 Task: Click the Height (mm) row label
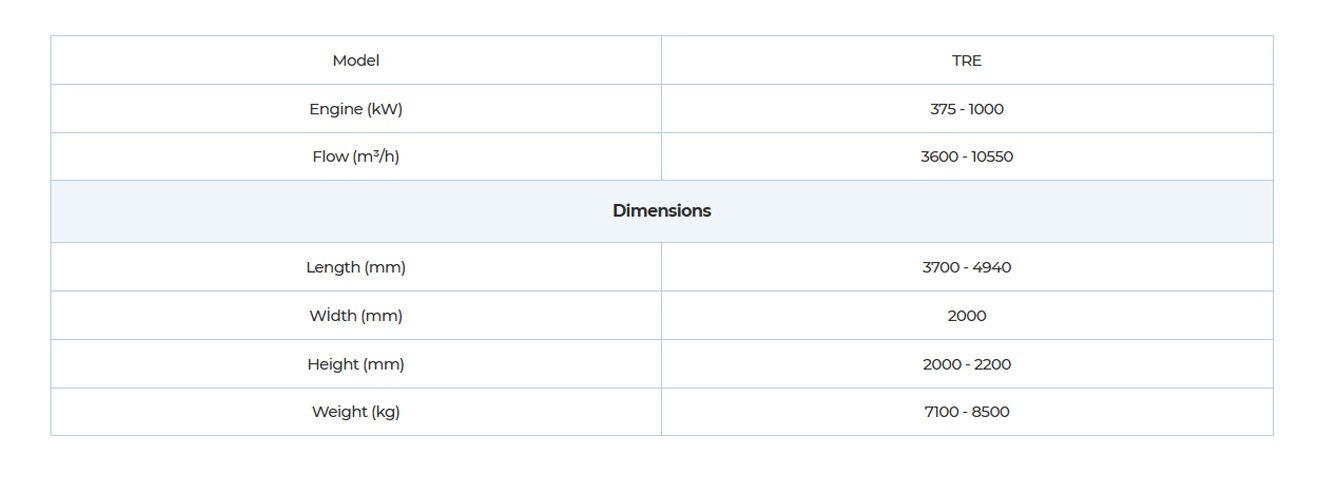(356, 365)
